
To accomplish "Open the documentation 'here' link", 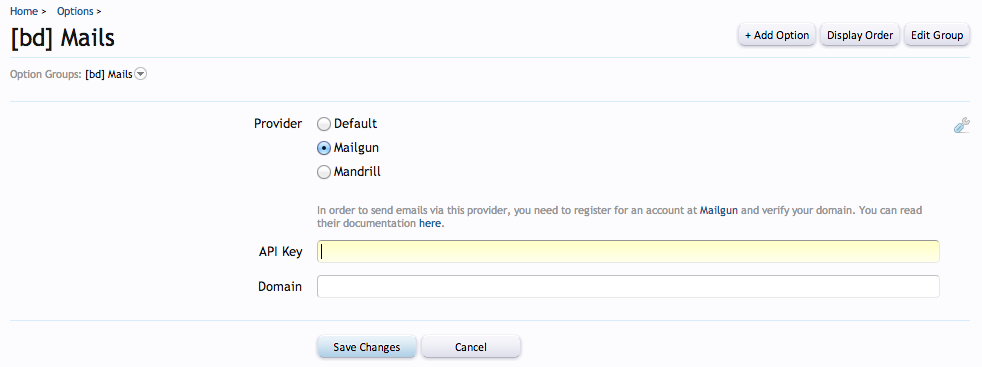I will click(x=430, y=223).
